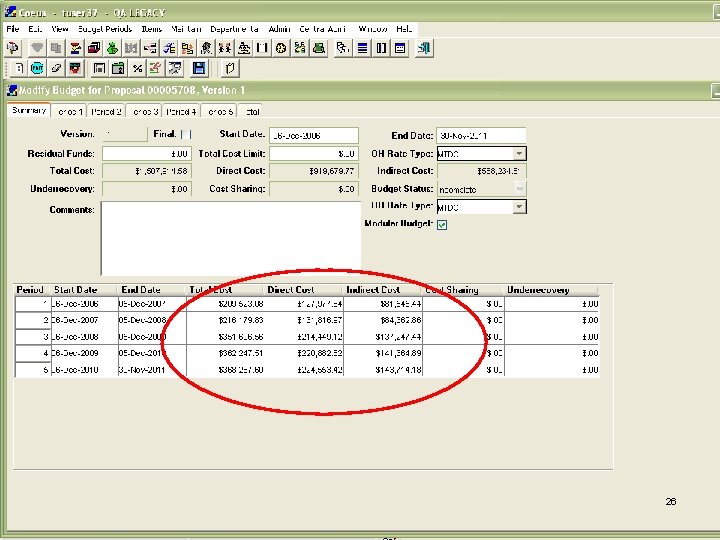This screenshot has width=720, height=540.
Task: Open the Help menu
Action: (404, 29)
